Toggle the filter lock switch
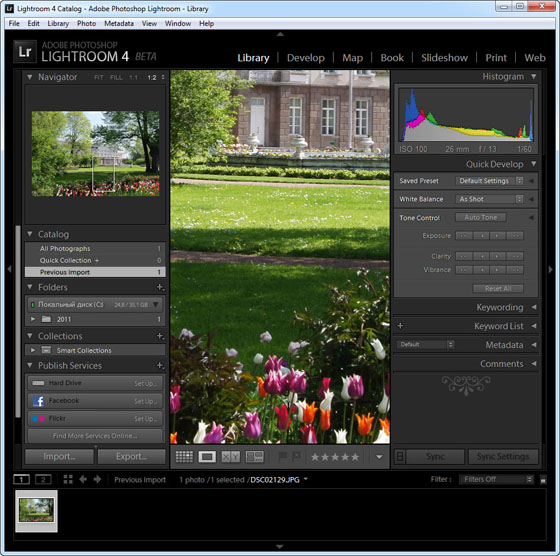560x556 pixels. click(543, 480)
